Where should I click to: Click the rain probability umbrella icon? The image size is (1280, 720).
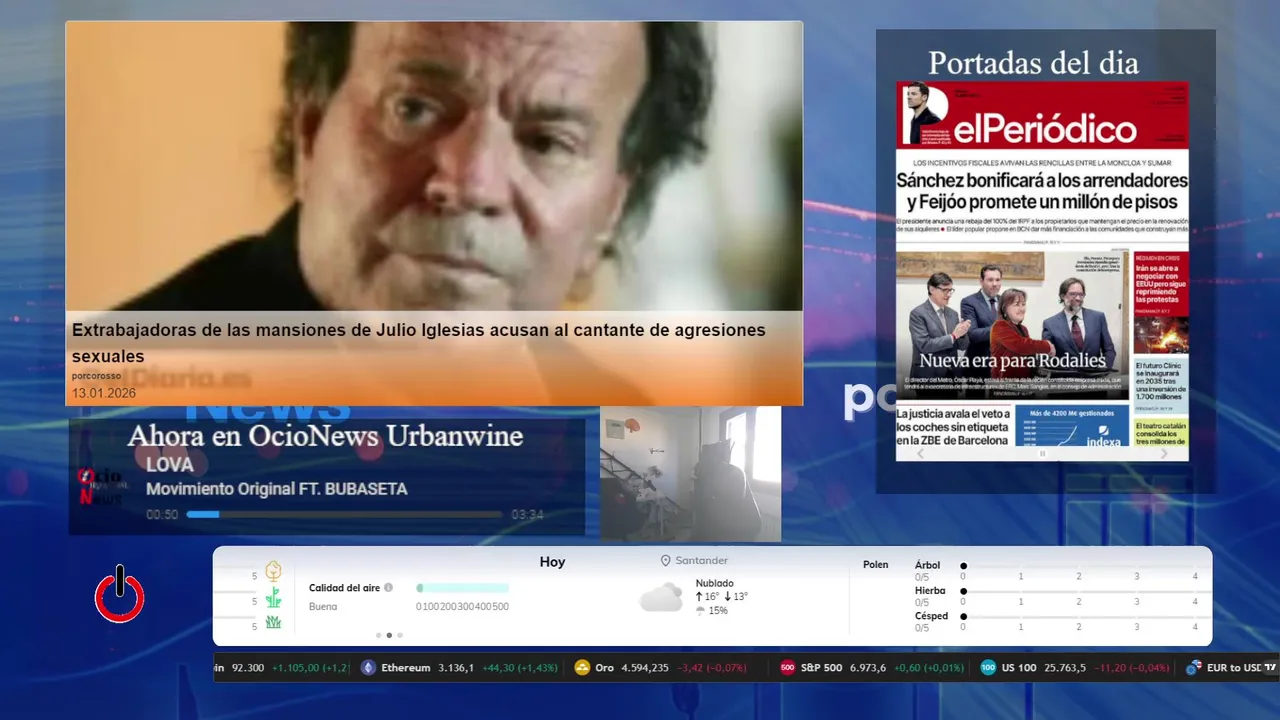pyautogui.click(x=700, y=611)
